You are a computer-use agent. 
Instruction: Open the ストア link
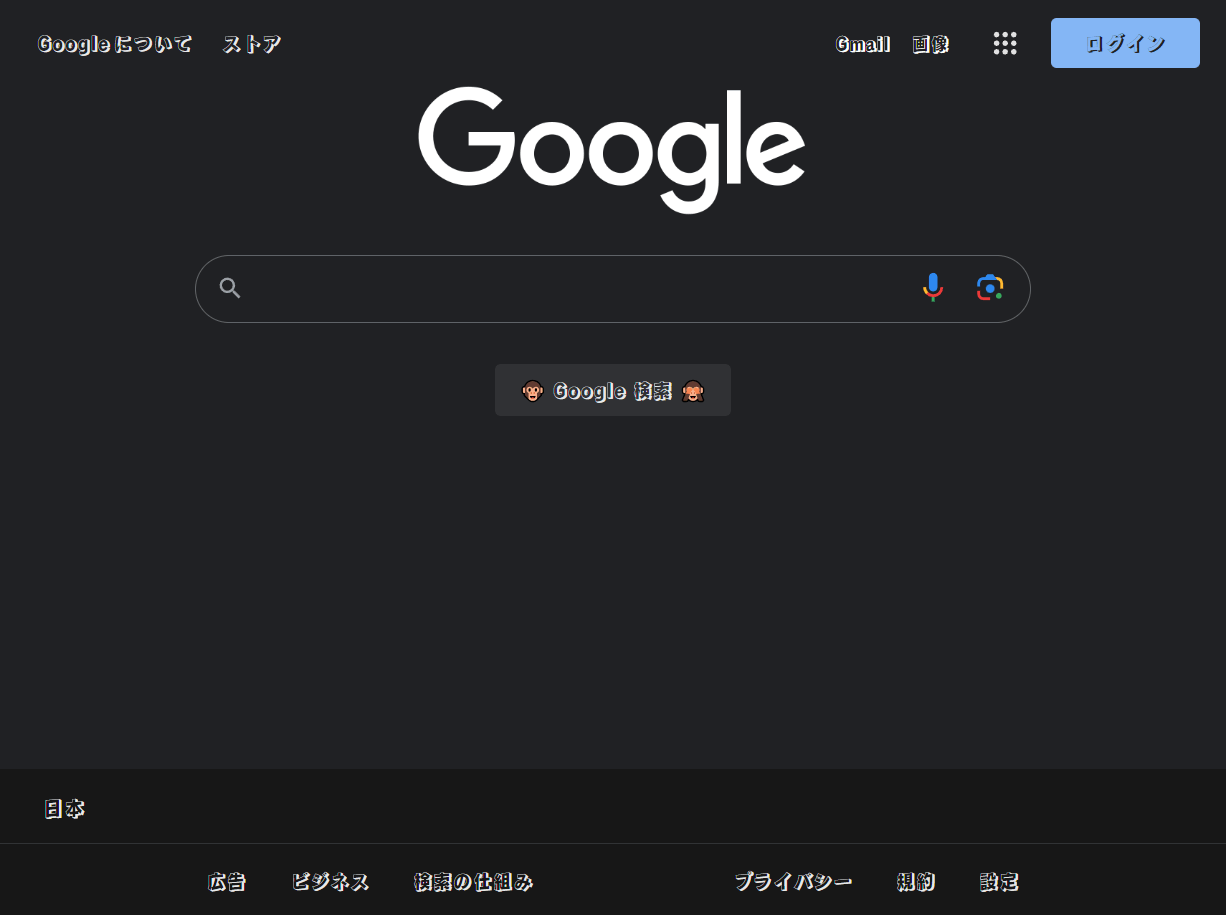(252, 44)
